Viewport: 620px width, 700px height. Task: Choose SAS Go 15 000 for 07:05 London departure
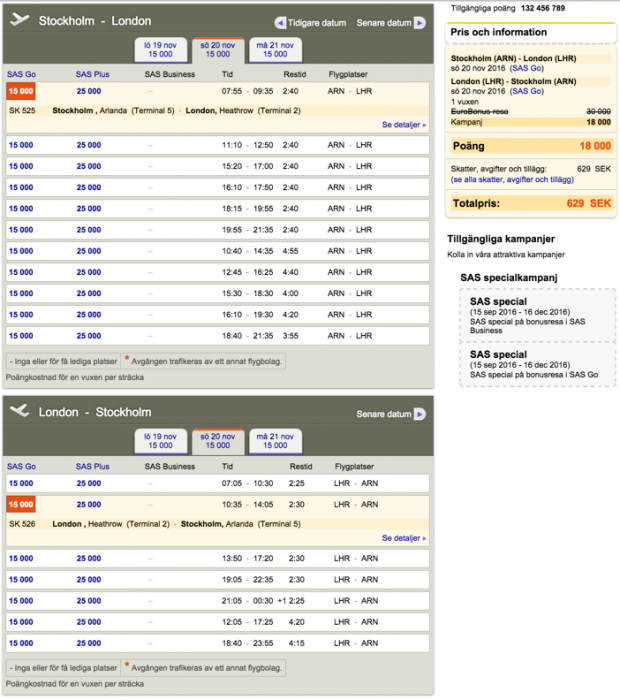pos(20,483)
